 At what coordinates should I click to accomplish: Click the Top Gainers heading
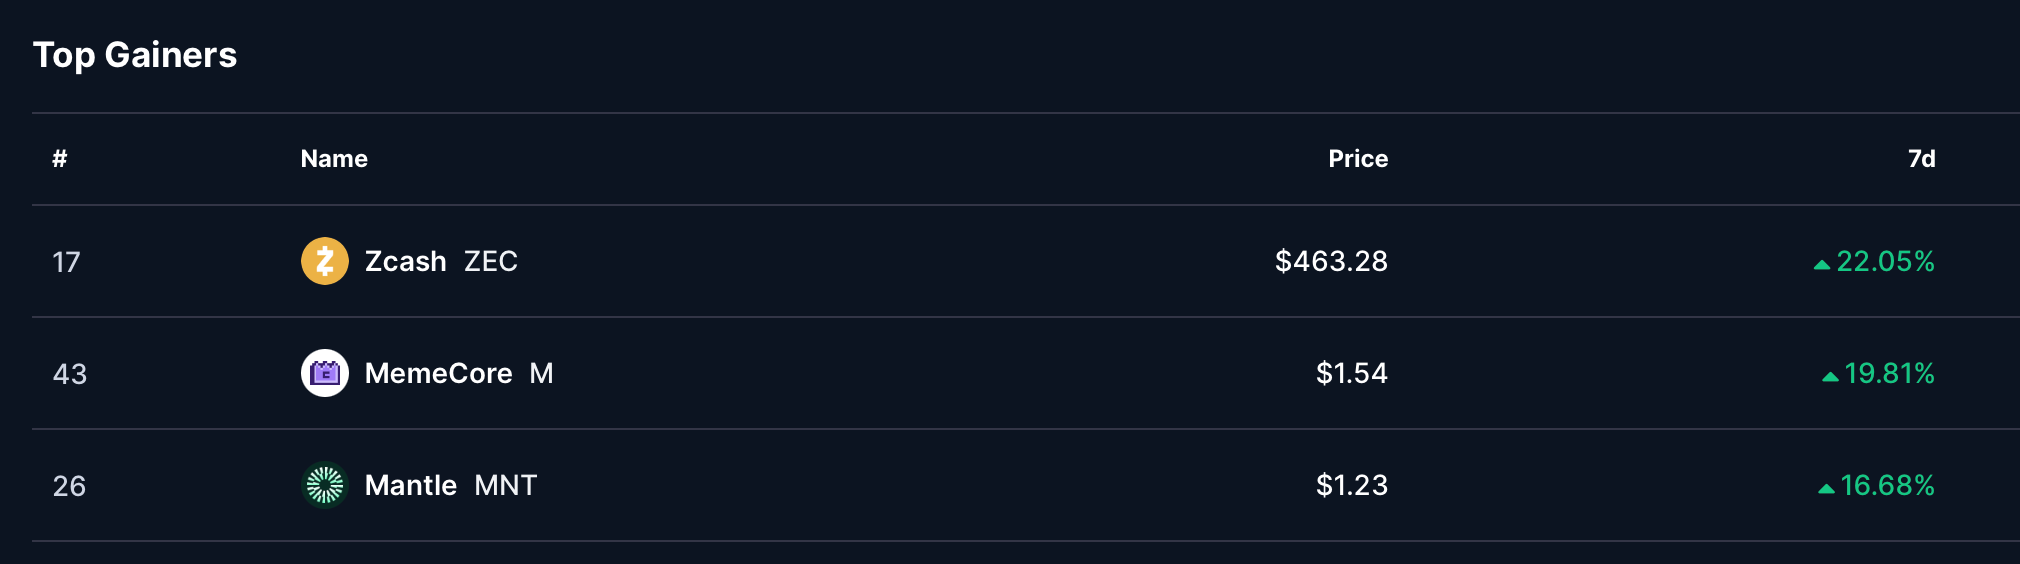click(x=135, y=55)
